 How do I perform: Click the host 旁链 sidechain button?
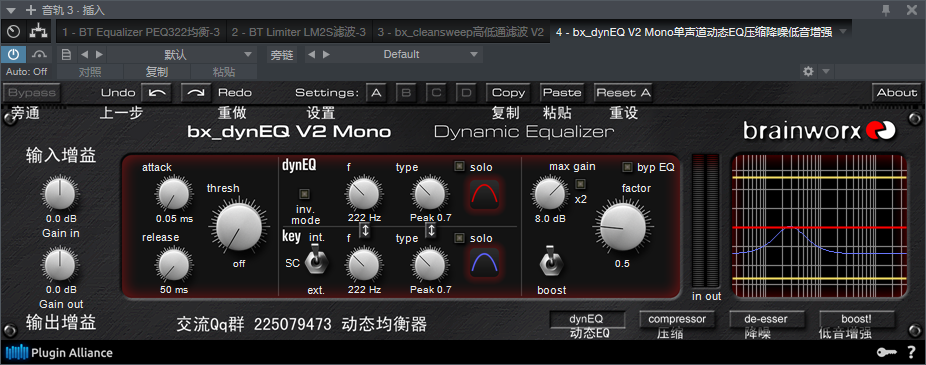click(x=282, y=55)
